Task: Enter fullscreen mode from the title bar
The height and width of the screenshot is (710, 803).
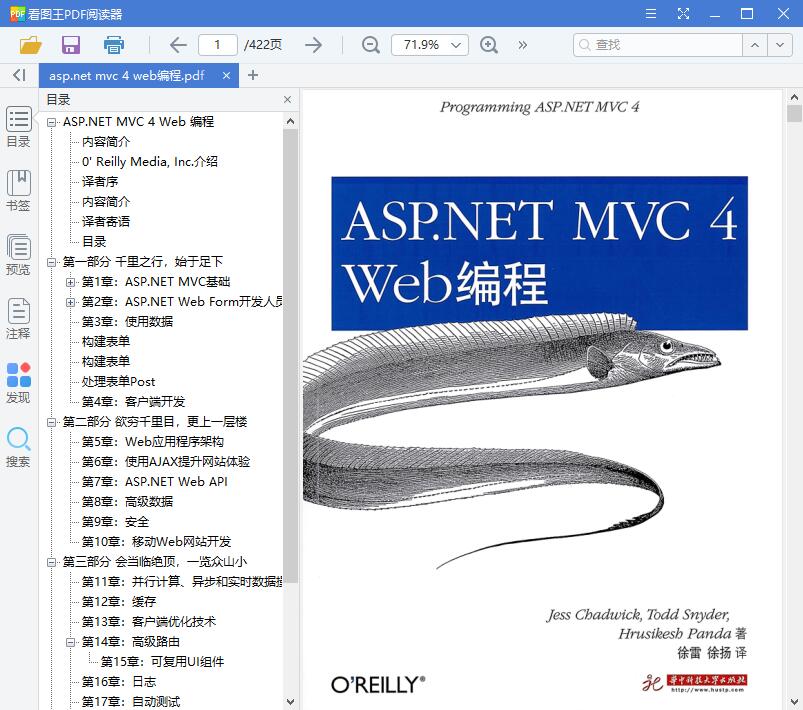Action: 683,14
